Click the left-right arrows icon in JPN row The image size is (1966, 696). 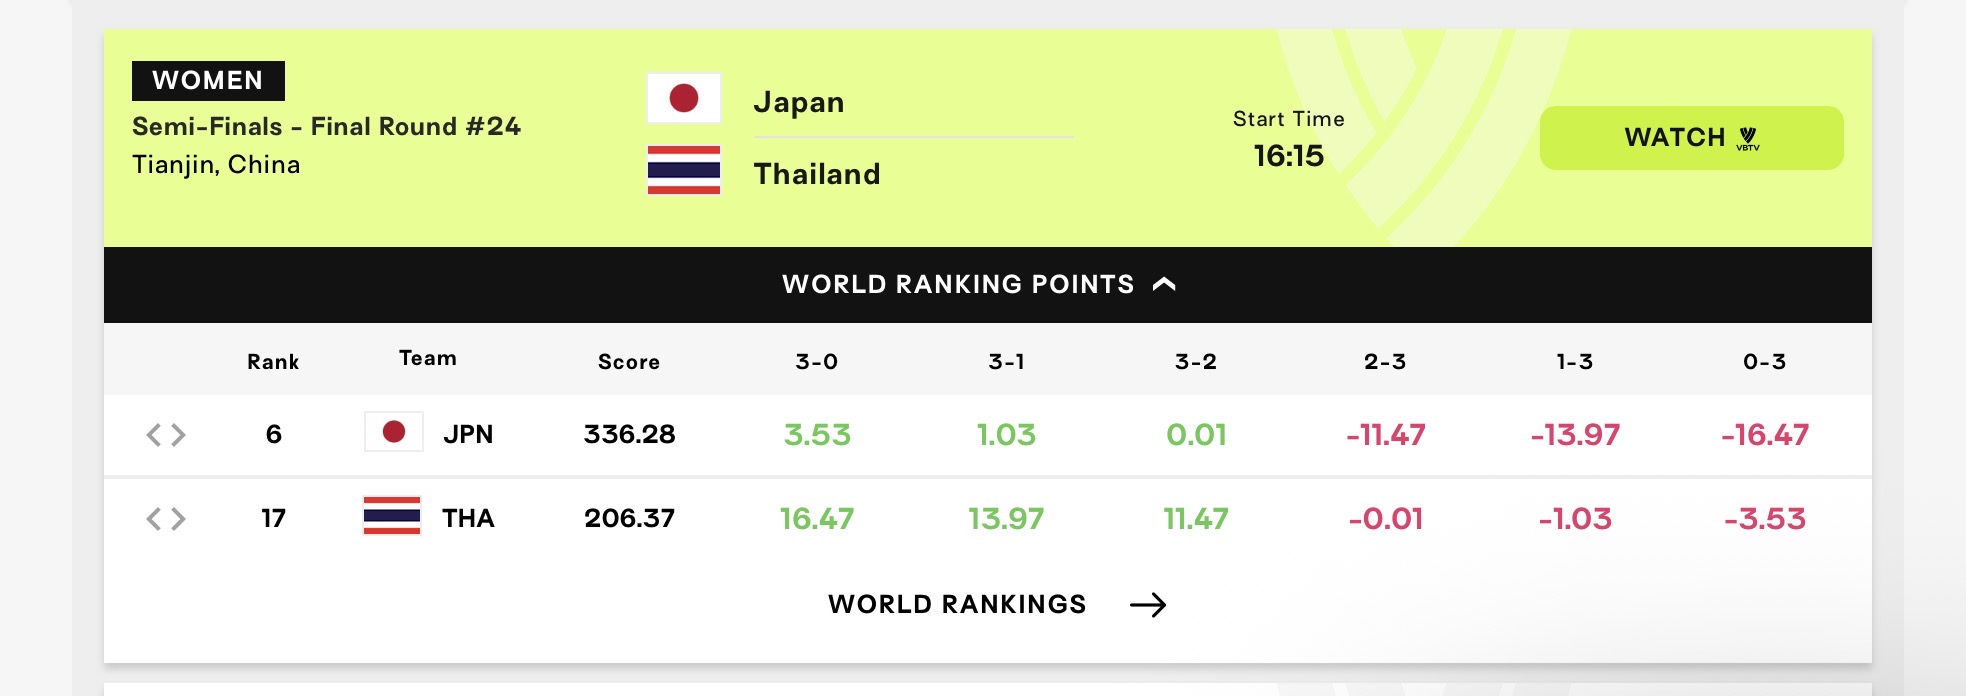166,435
